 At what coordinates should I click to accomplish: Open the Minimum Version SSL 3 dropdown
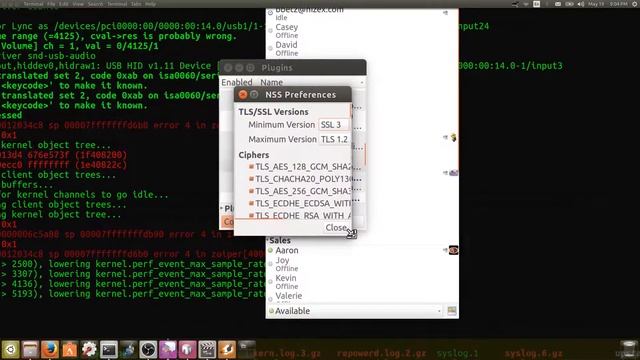click(x=334, y=124)
